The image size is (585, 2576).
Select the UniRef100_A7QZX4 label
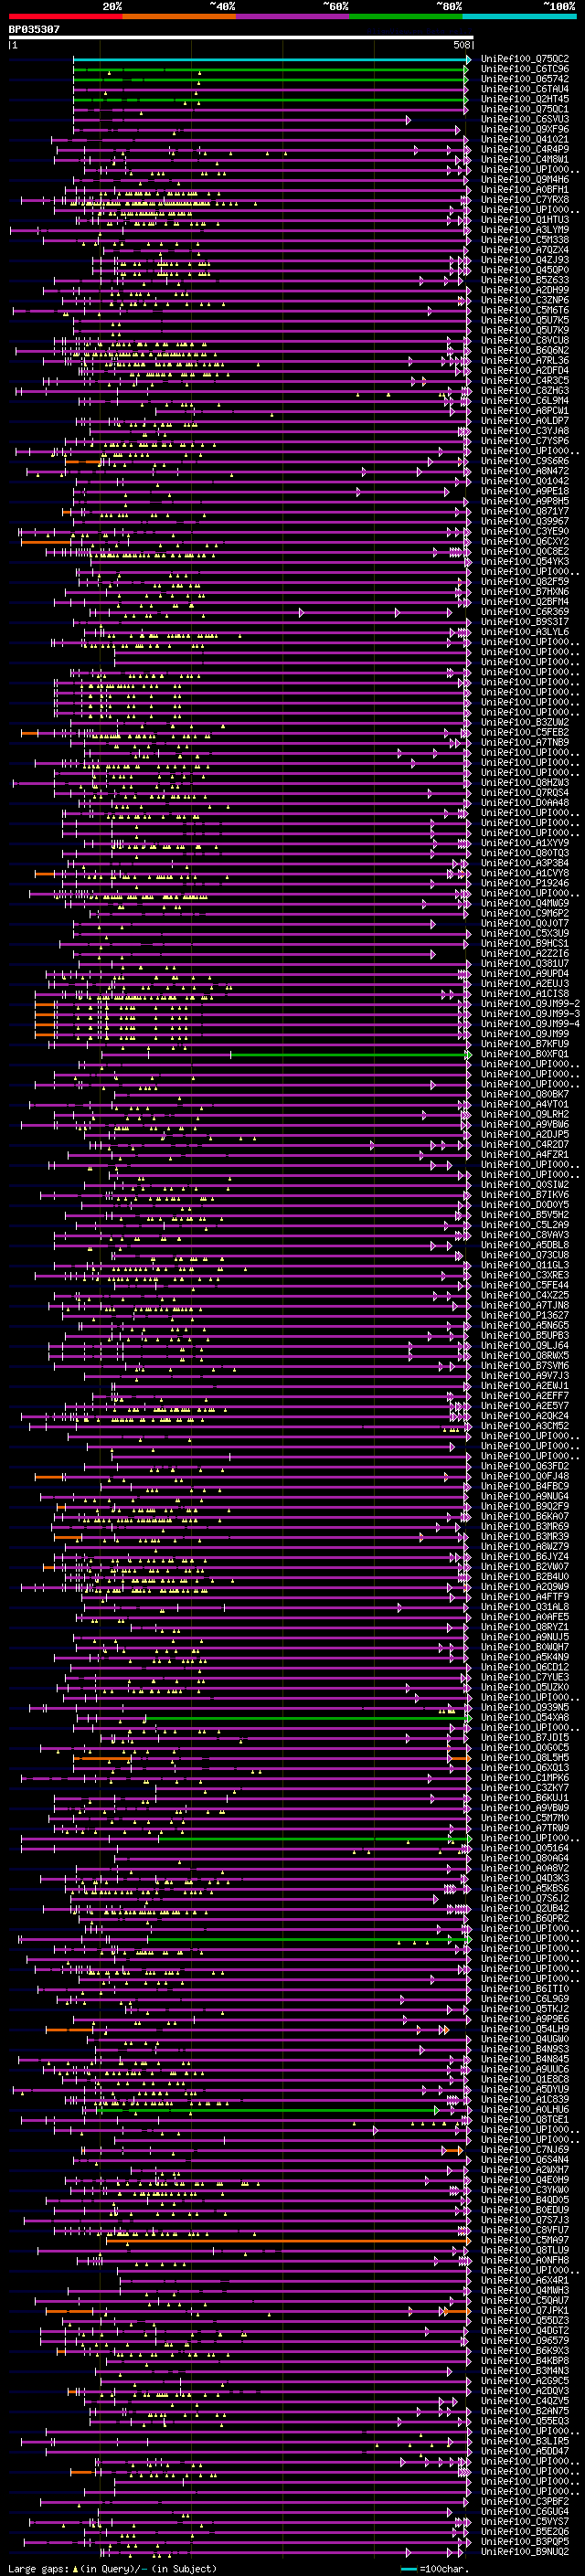[x=525, y=251]
